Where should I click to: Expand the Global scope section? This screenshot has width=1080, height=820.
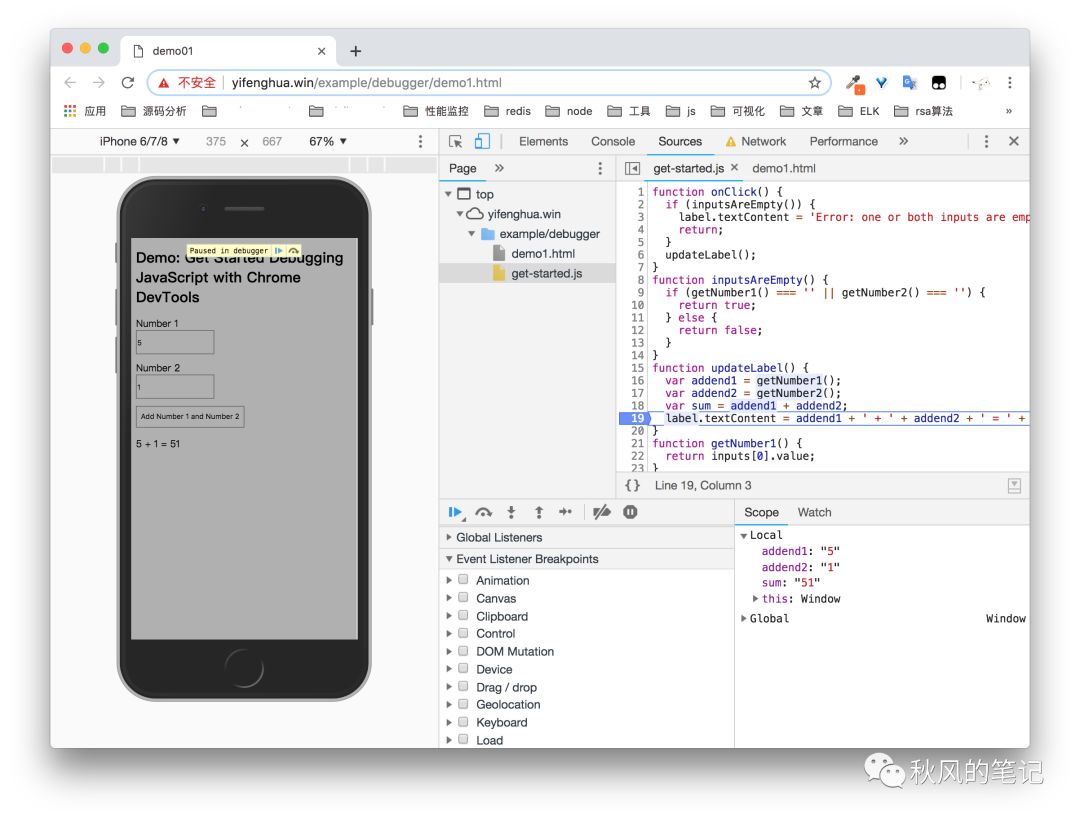click(744, 618)
